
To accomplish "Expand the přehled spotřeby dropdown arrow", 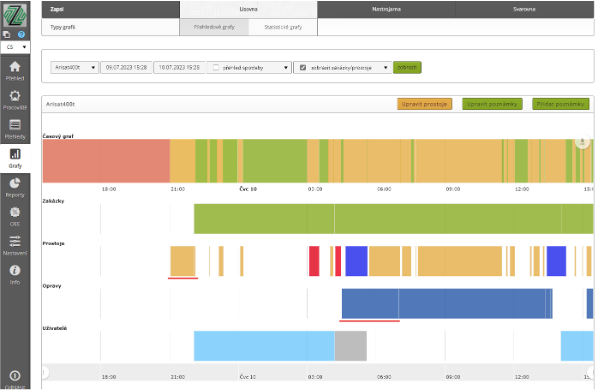I will click(x=286, y=68).
